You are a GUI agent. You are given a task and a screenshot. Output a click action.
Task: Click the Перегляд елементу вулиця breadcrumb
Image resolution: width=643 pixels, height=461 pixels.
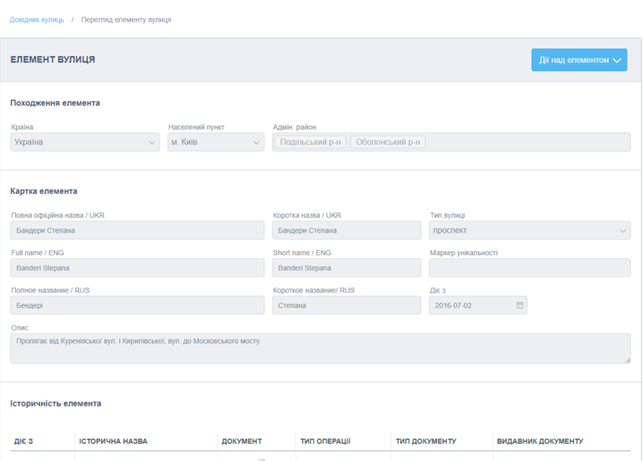click(126, 20)
